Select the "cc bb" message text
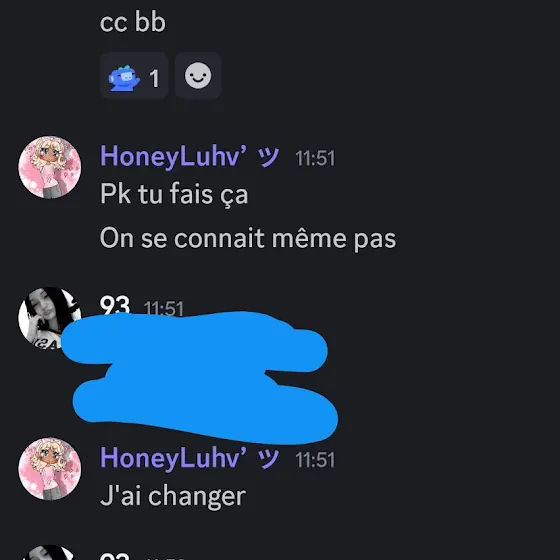This screenshot has height=560, width=560. (x=133, y=22)
